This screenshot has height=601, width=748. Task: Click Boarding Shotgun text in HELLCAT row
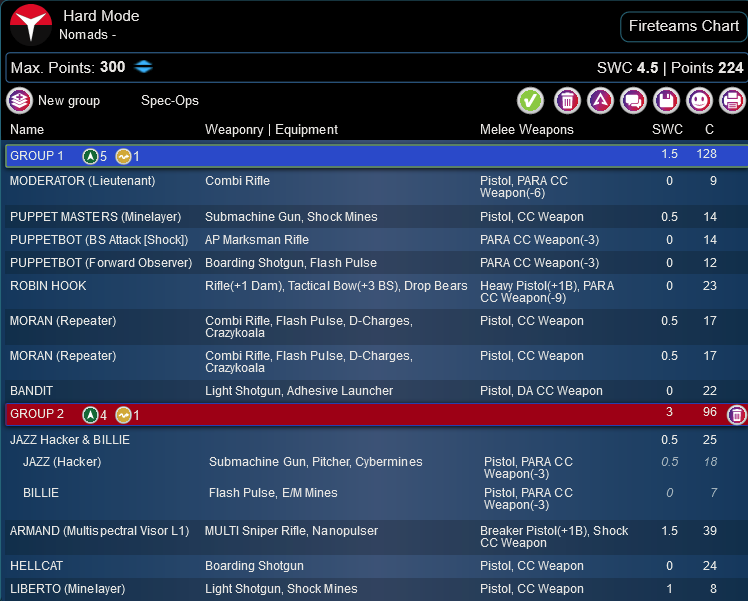(254, 566)
